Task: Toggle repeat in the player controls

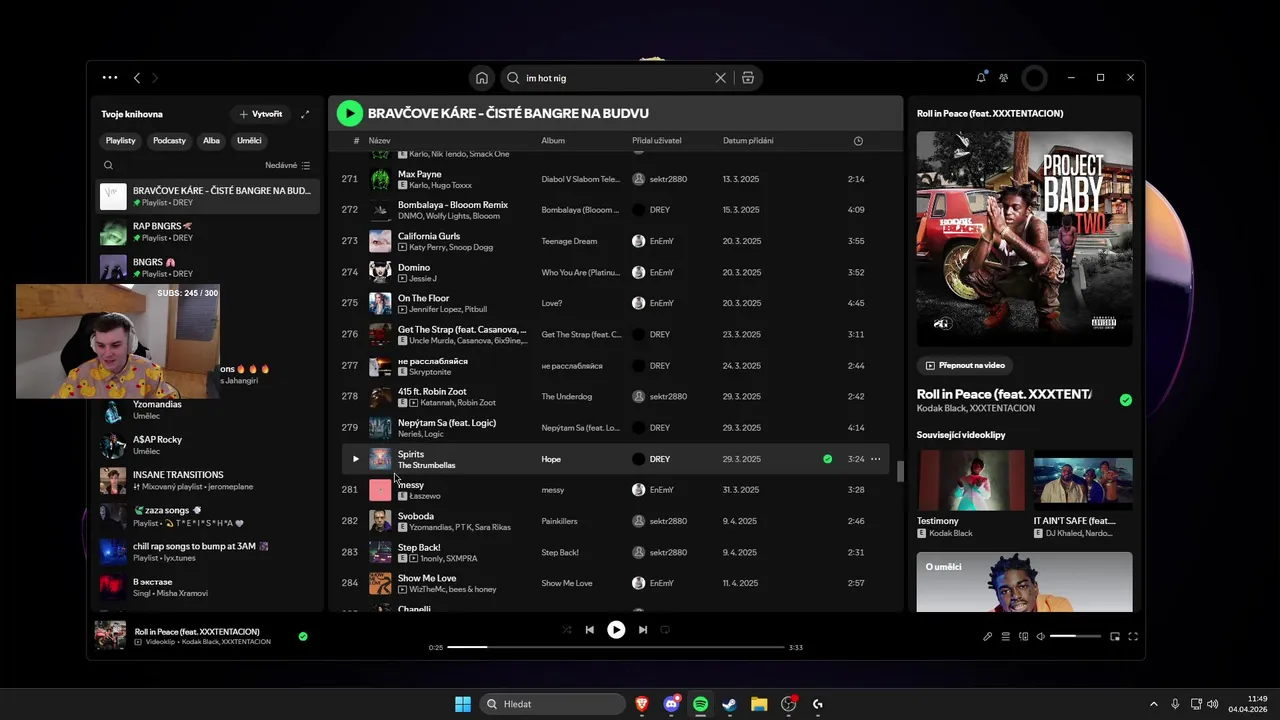Action: click(665, 630)
